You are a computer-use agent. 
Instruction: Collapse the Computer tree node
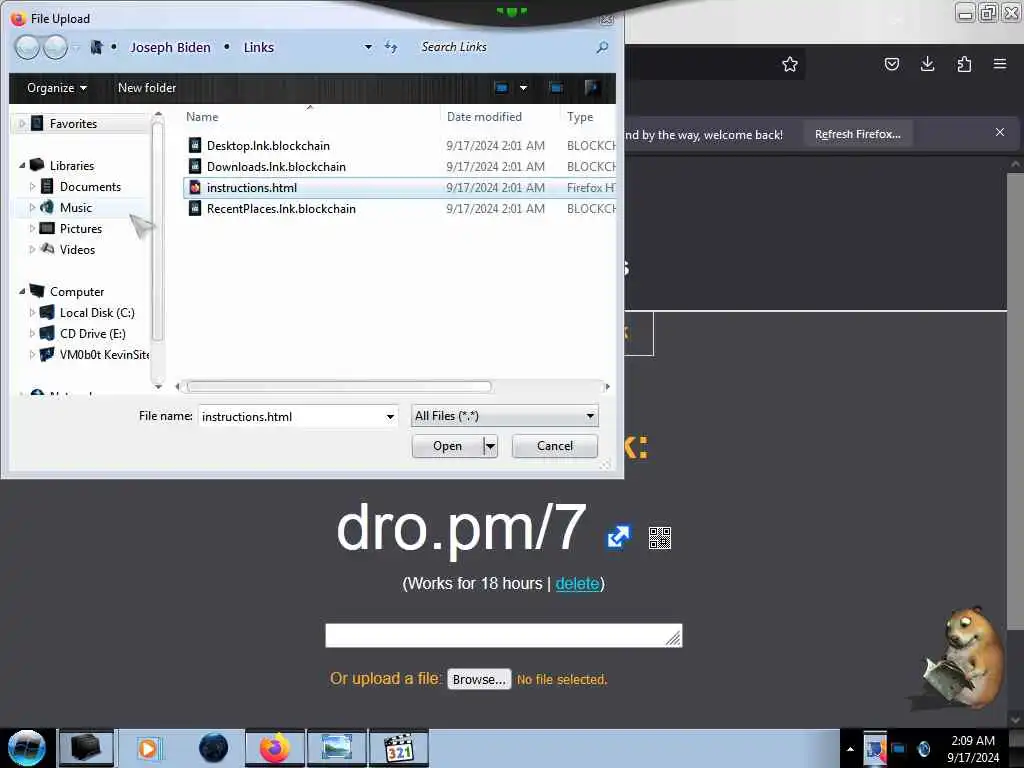click(22, 291)
